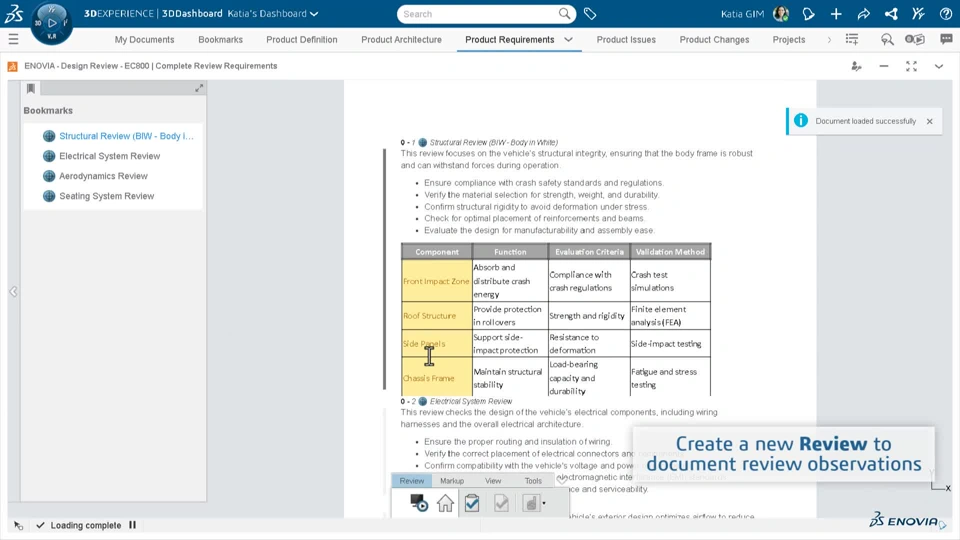Open the hamburger navigation menu

[x=13, y=40]
